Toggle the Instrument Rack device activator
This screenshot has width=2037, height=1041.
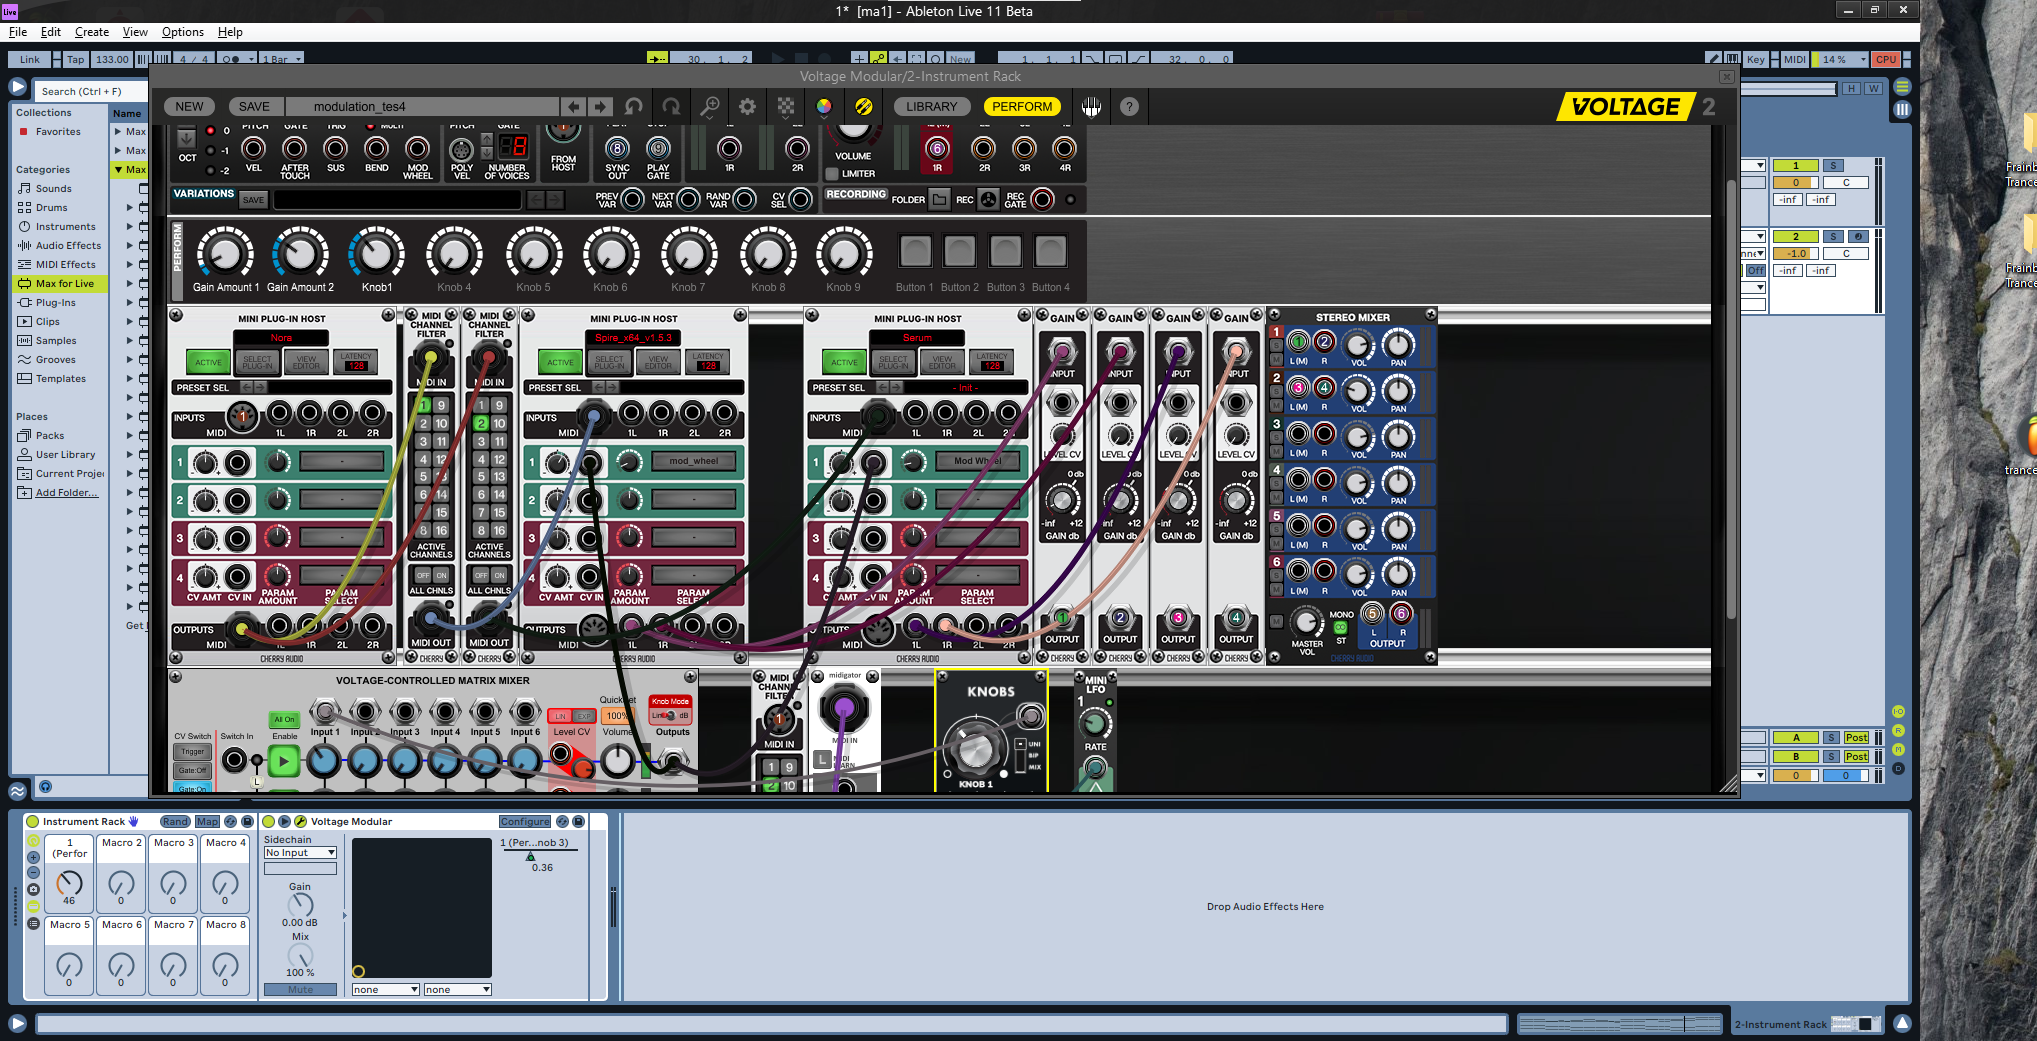pos(32,821)
